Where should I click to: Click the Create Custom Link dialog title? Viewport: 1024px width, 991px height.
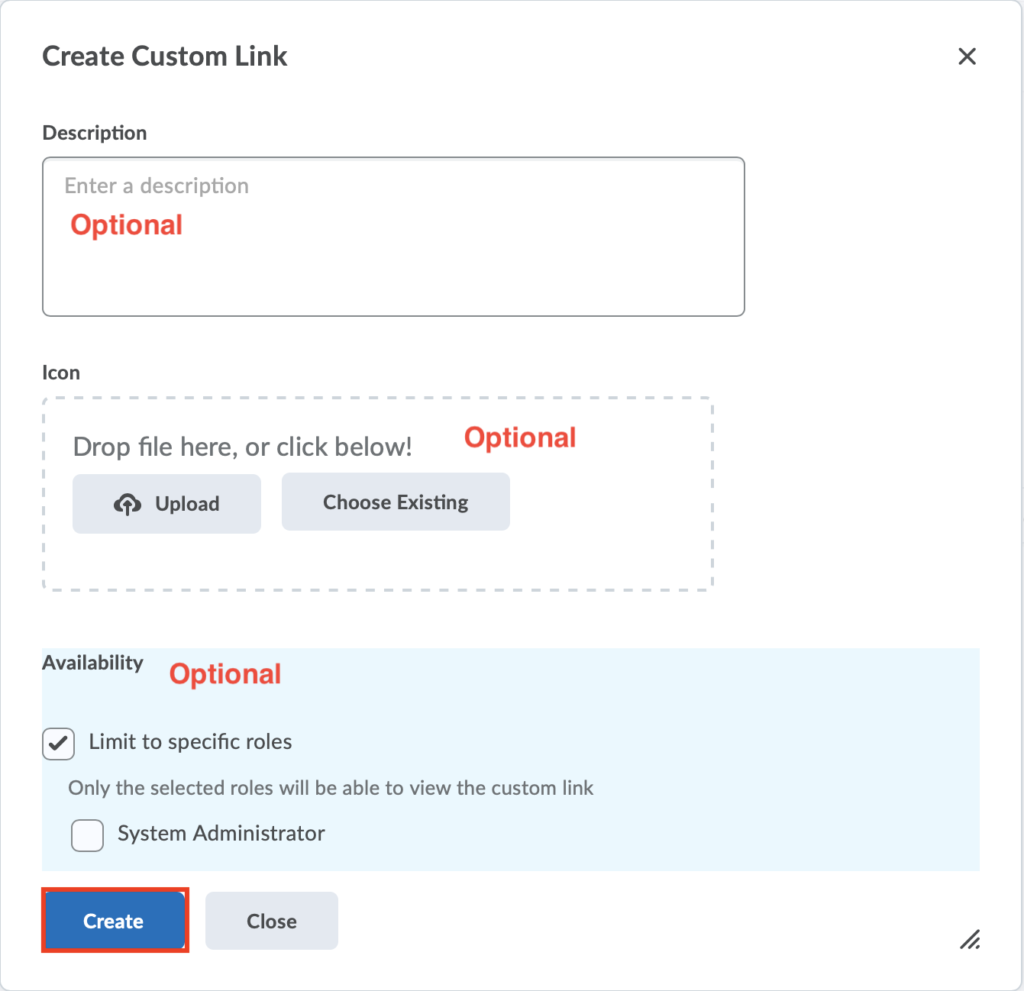[x=165, y=56]
